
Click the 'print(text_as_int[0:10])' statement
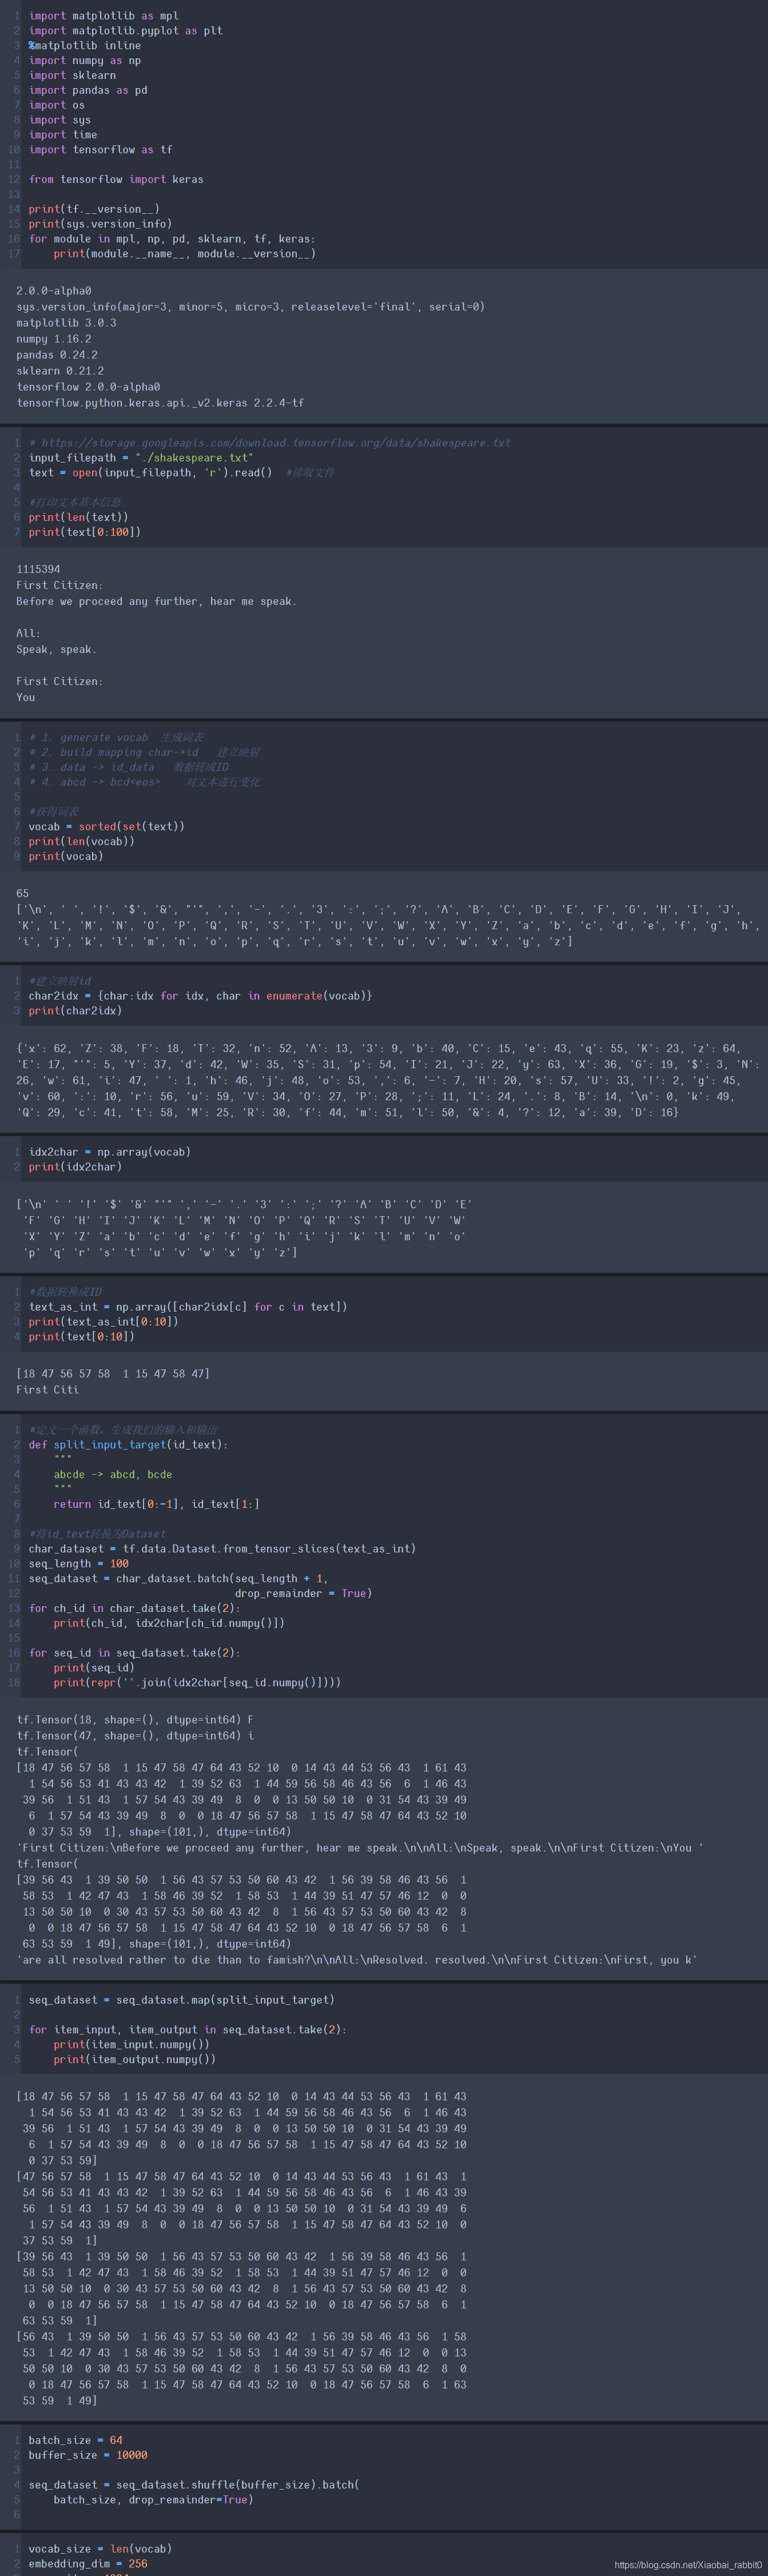click(x=104, y=1322)
